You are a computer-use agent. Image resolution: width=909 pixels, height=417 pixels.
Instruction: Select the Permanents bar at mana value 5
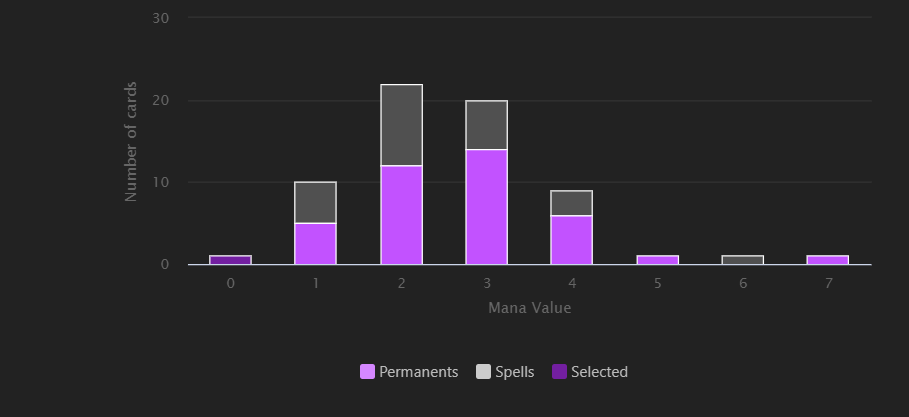[657, 260]
